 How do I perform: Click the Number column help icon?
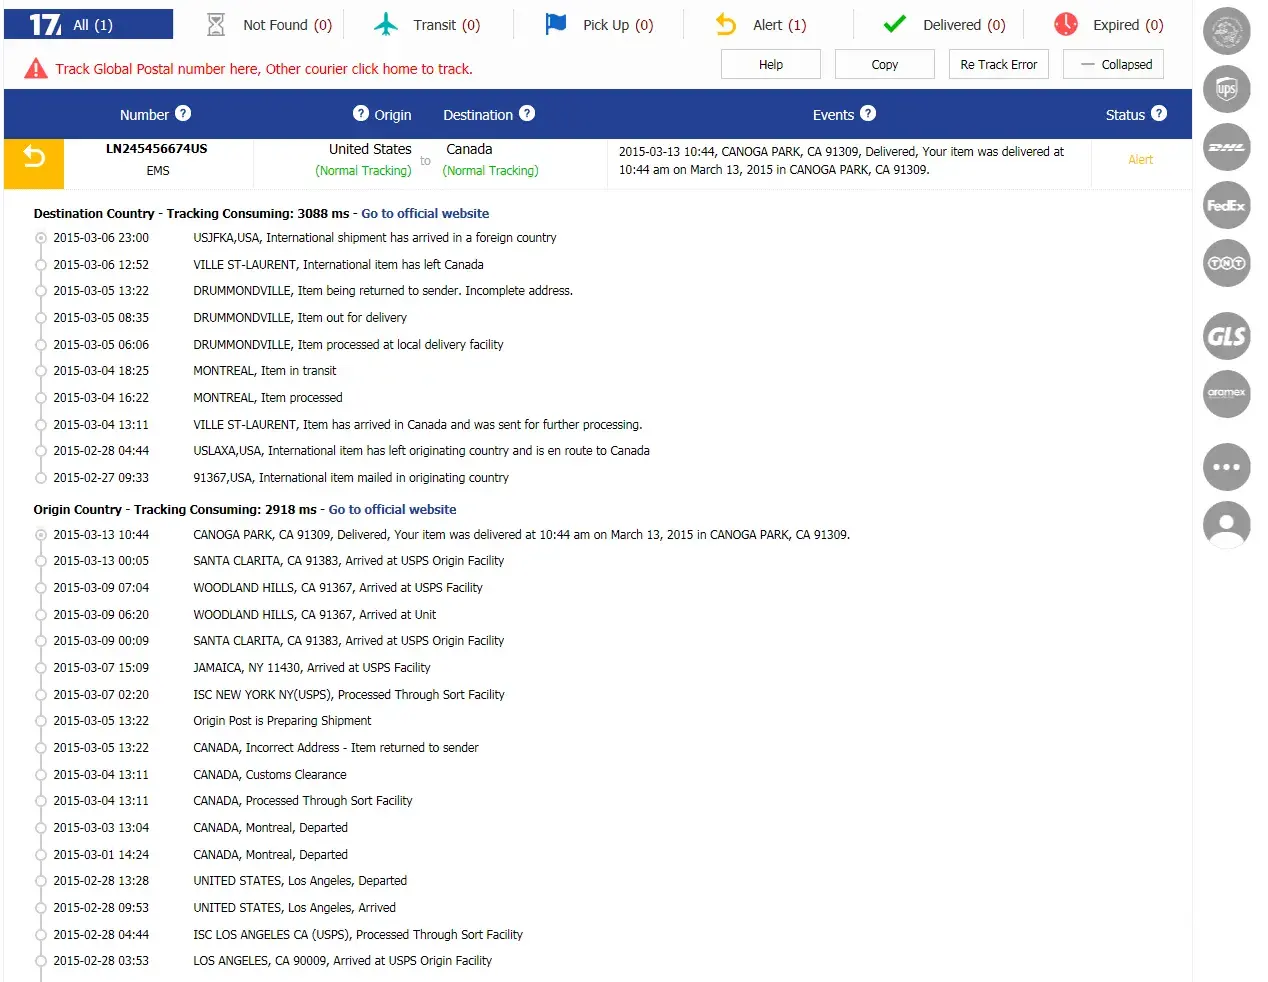click(183, 114)
